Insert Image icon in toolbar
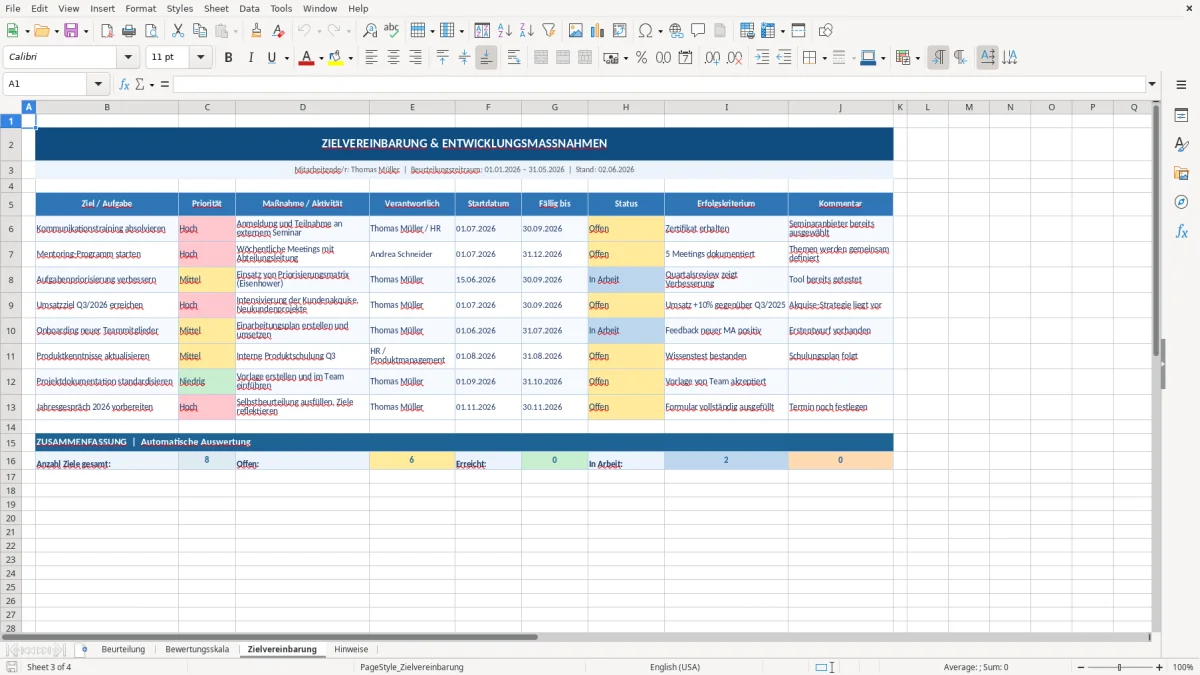Screen dimensions: 1200x675 coord(576,31)
